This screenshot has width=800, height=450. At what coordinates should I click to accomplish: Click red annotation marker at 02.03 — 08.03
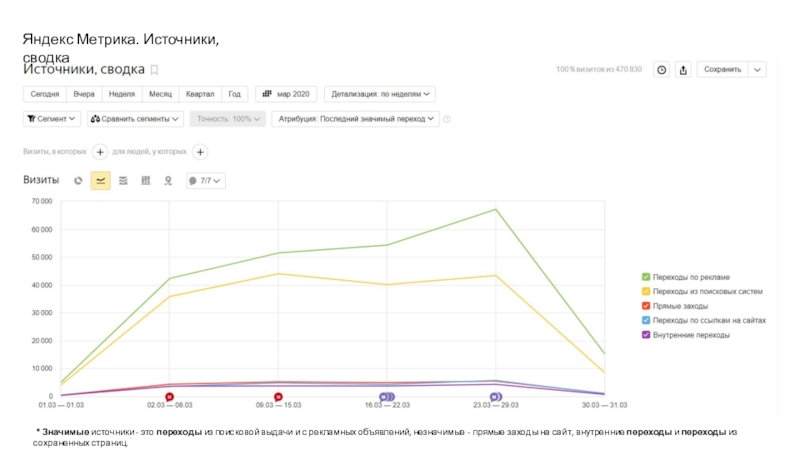[169, 397]
